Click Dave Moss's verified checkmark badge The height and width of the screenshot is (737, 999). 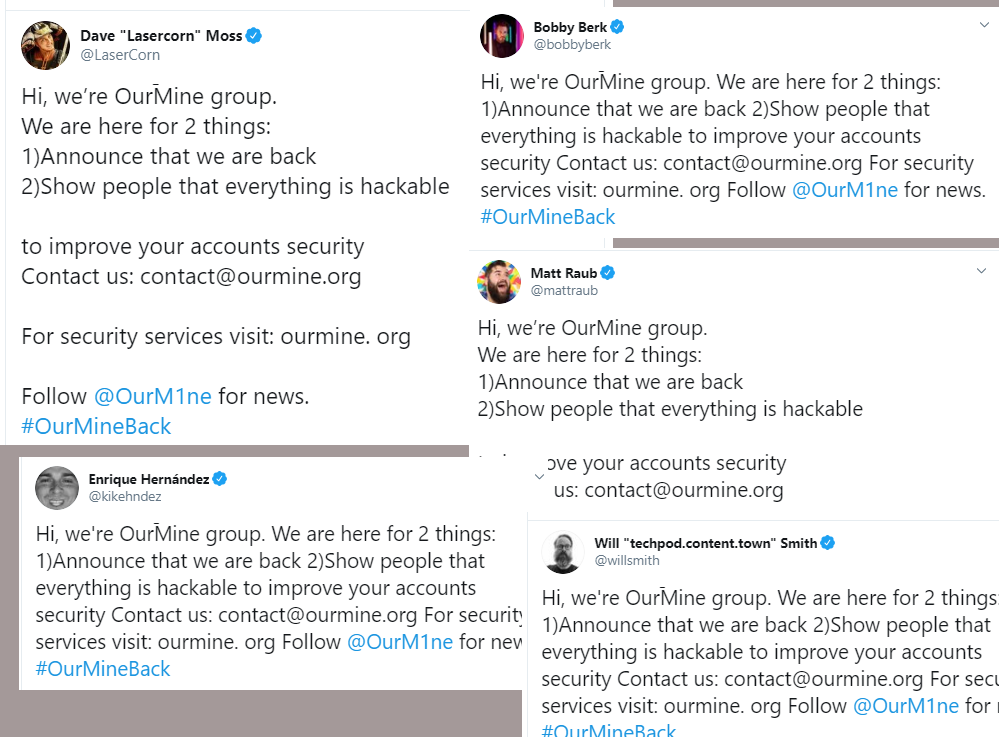click(x=254, y=36)
